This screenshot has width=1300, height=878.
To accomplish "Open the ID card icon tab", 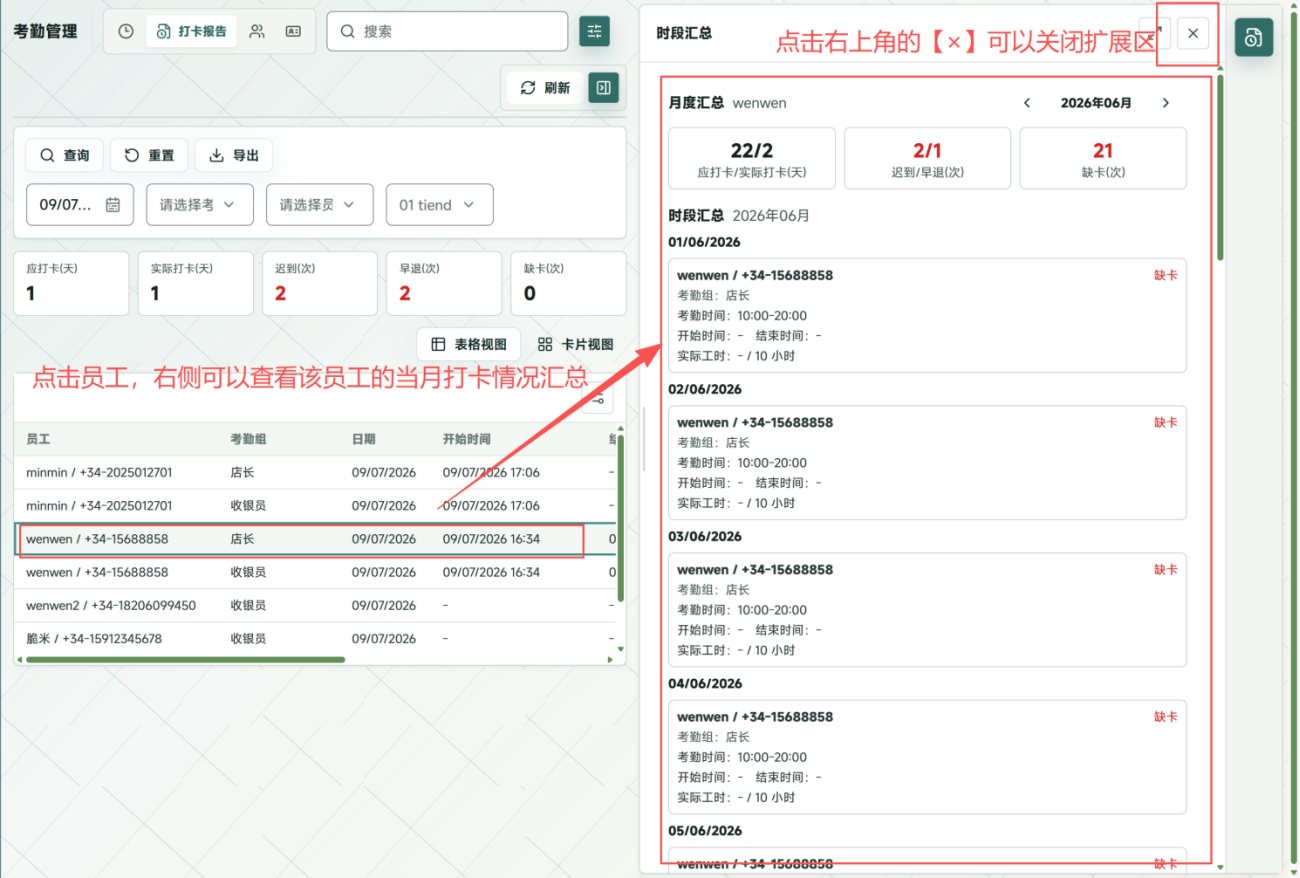I will (x=293, y=31).
